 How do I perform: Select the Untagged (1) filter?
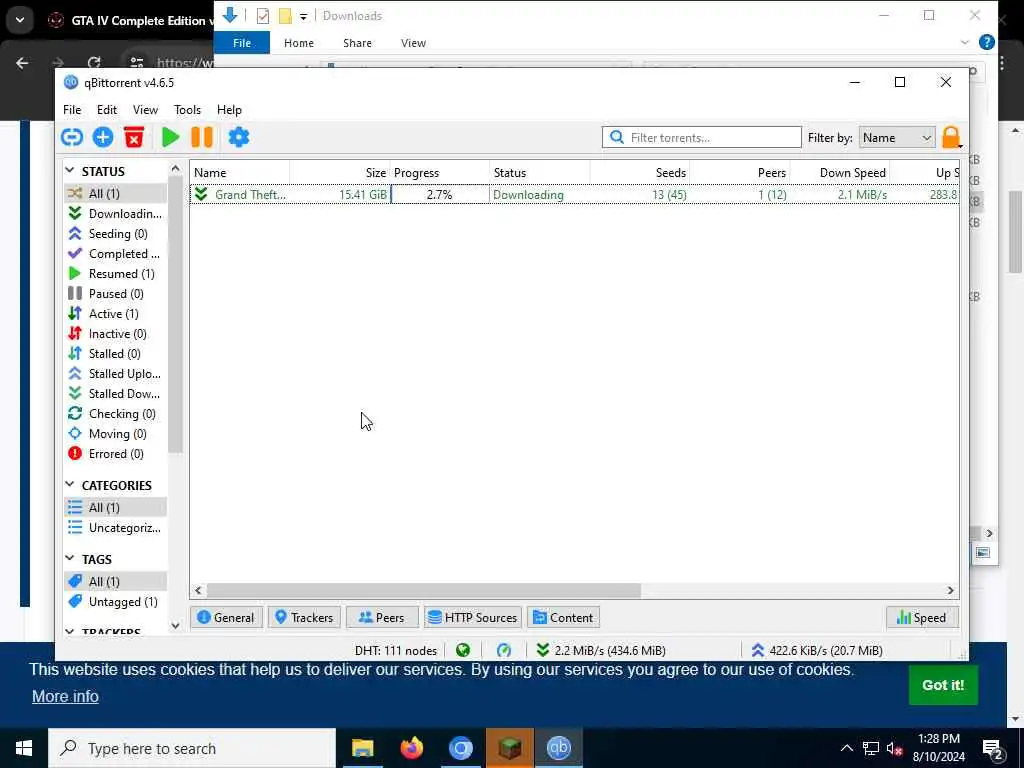tap(116, 601)
